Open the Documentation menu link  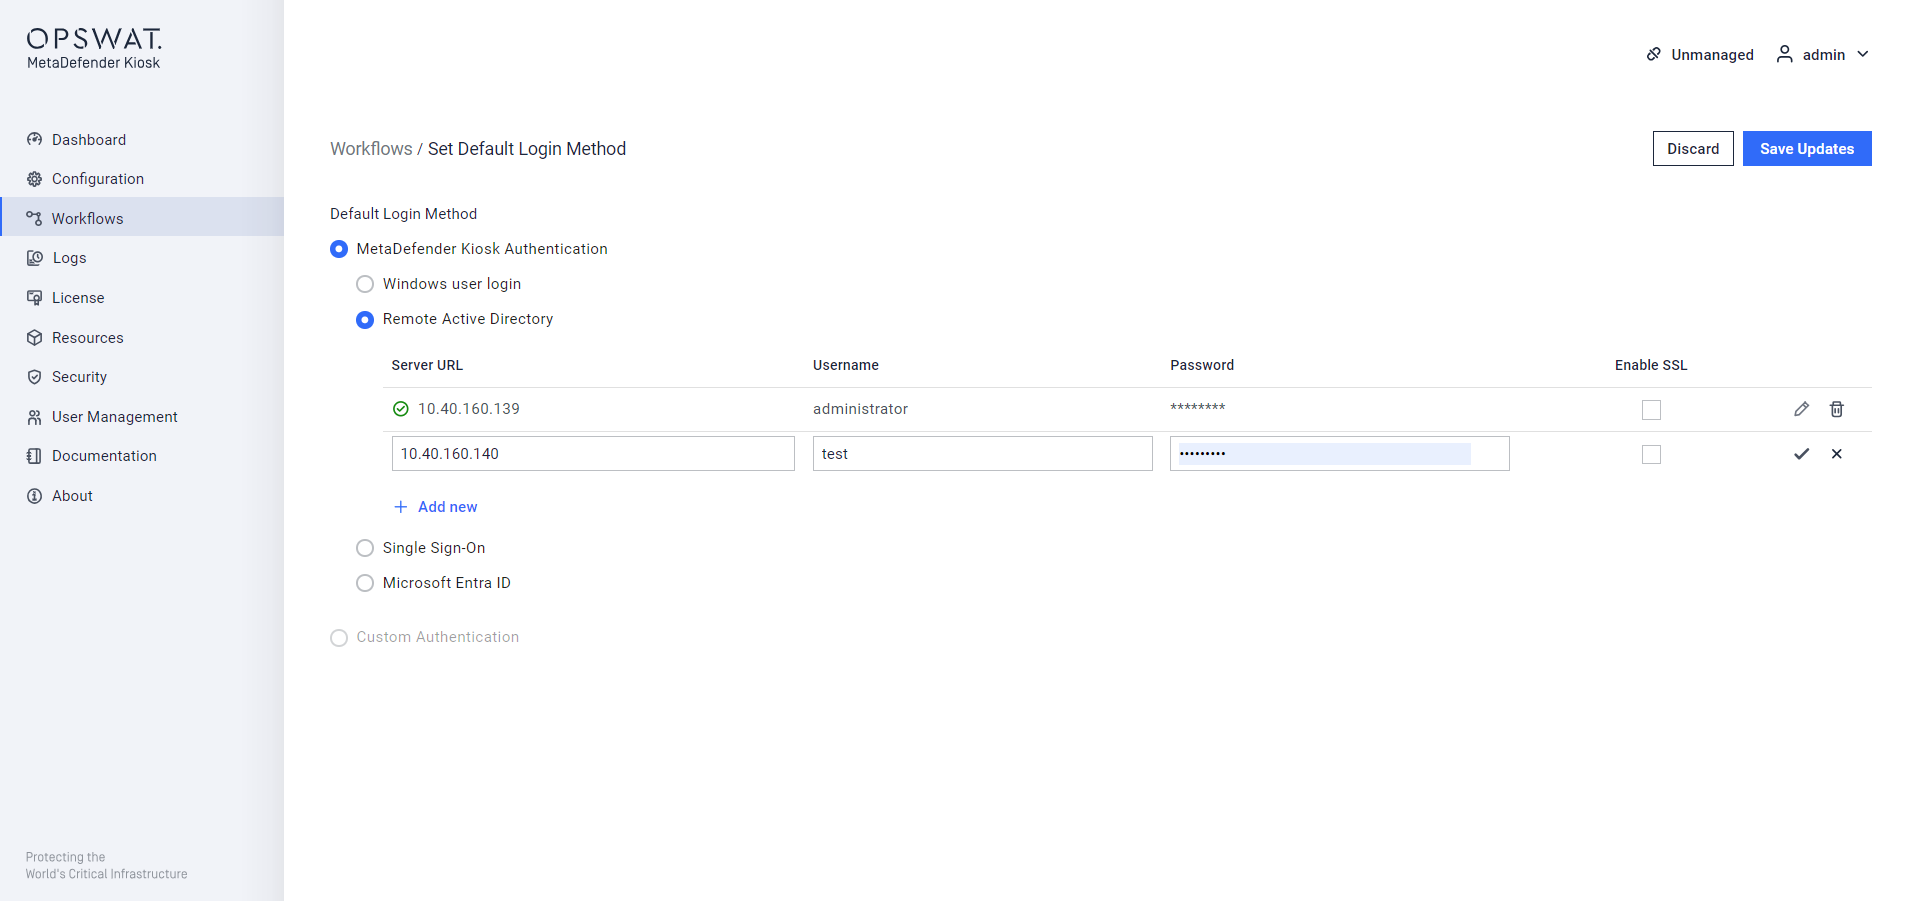142,456
